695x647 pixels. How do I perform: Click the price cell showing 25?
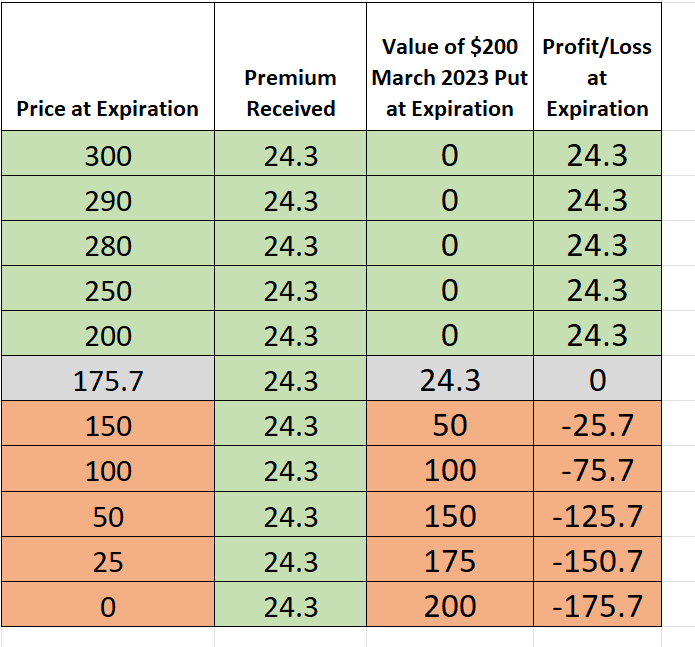click(108, 561)
